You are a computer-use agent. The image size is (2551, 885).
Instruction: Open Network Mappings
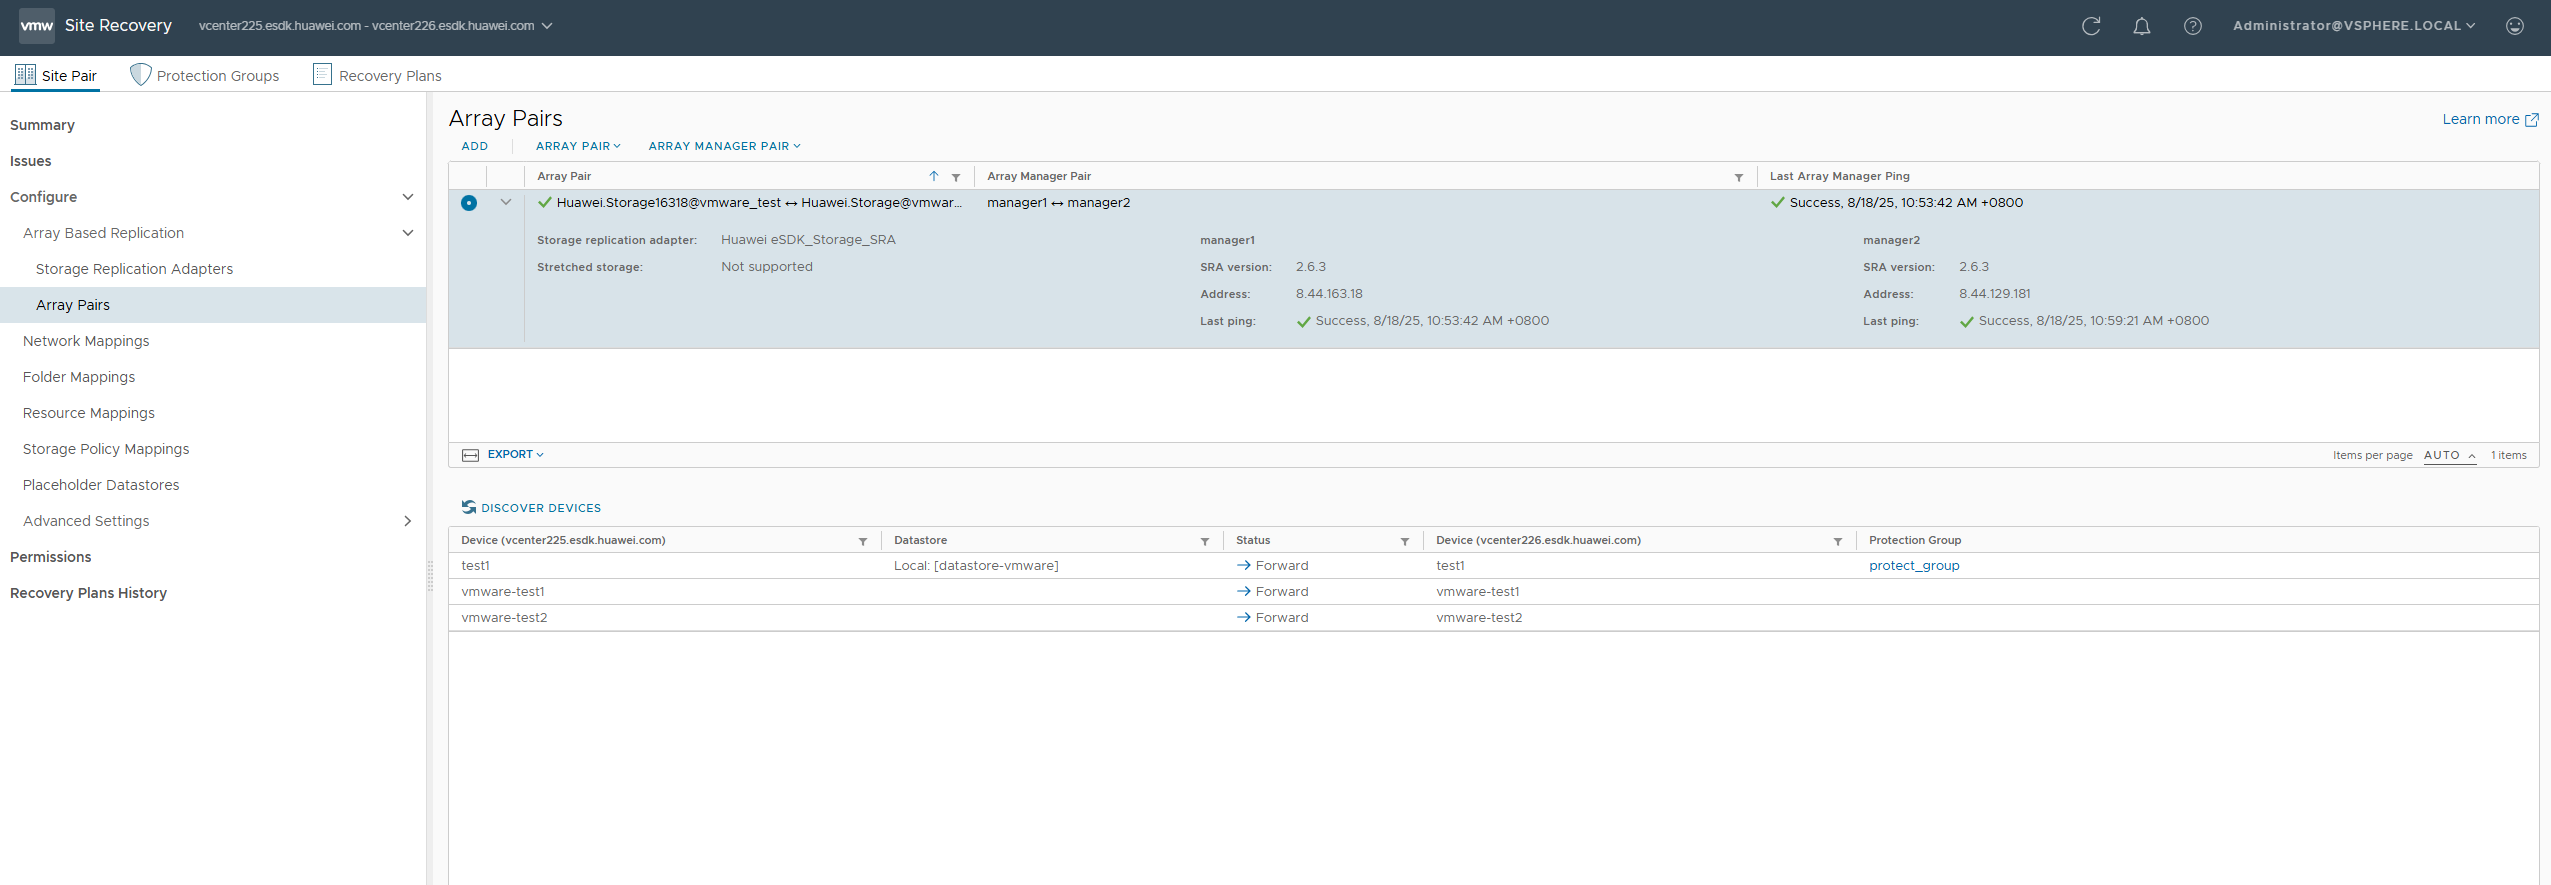click(x=86, y=341)
